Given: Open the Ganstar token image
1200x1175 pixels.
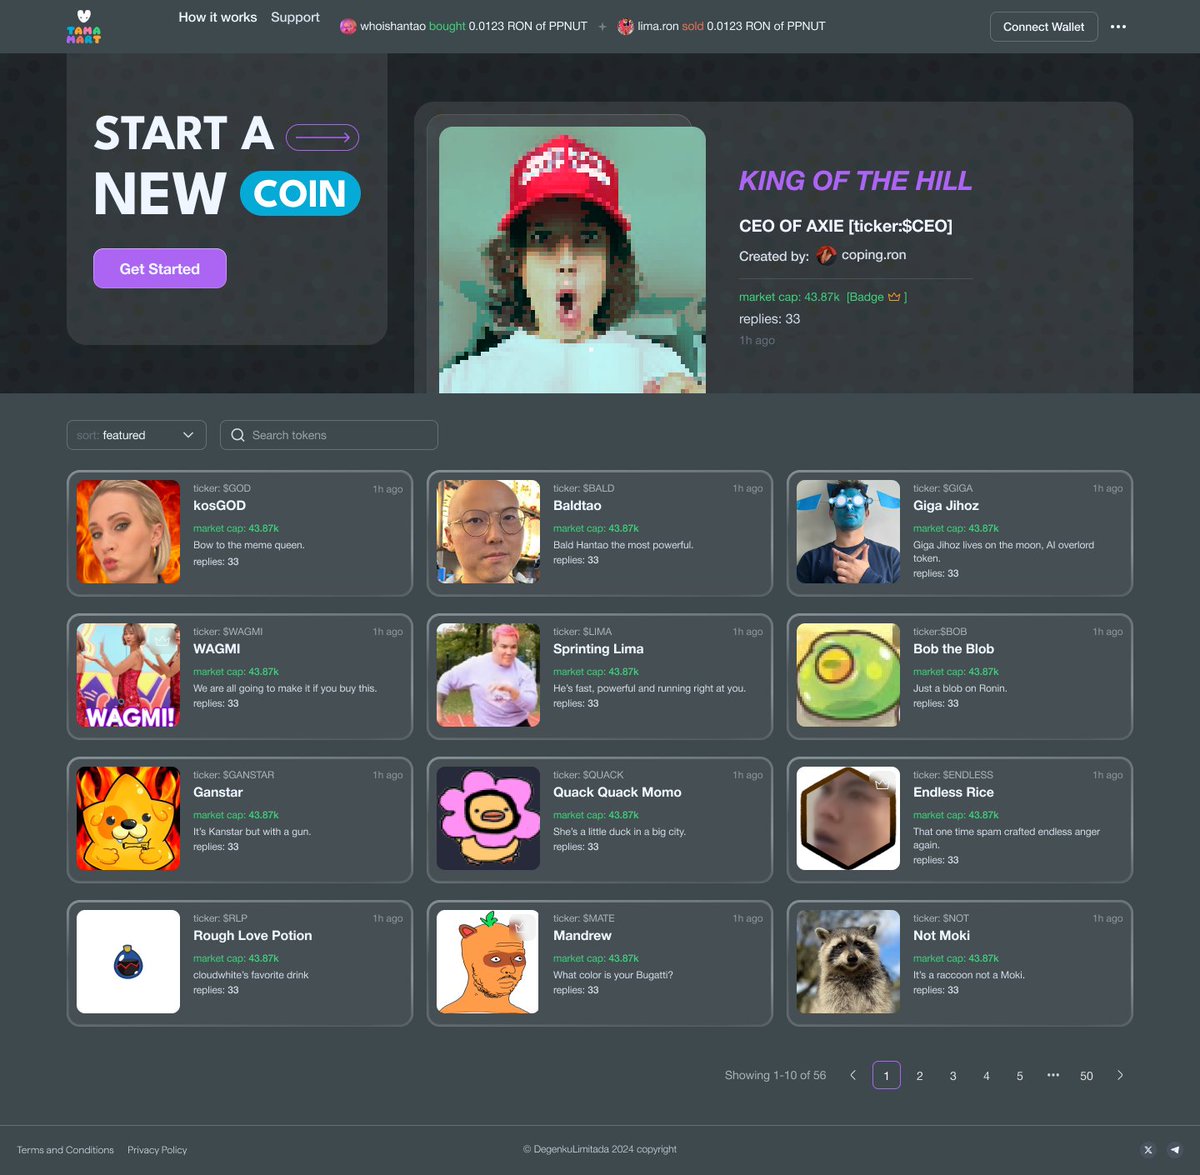Looking at the screenshot, I should click(128, 818).
